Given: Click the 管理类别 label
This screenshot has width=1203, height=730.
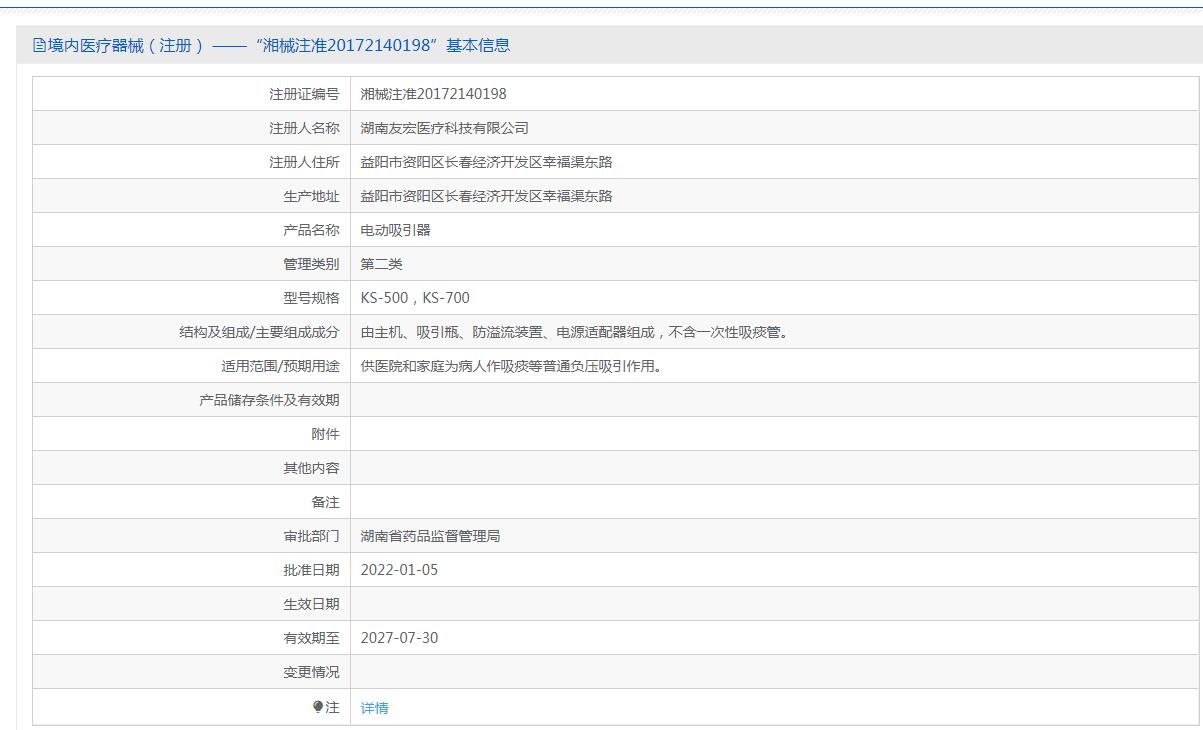Looking at the screenshot, I should [x=311, y=264].
